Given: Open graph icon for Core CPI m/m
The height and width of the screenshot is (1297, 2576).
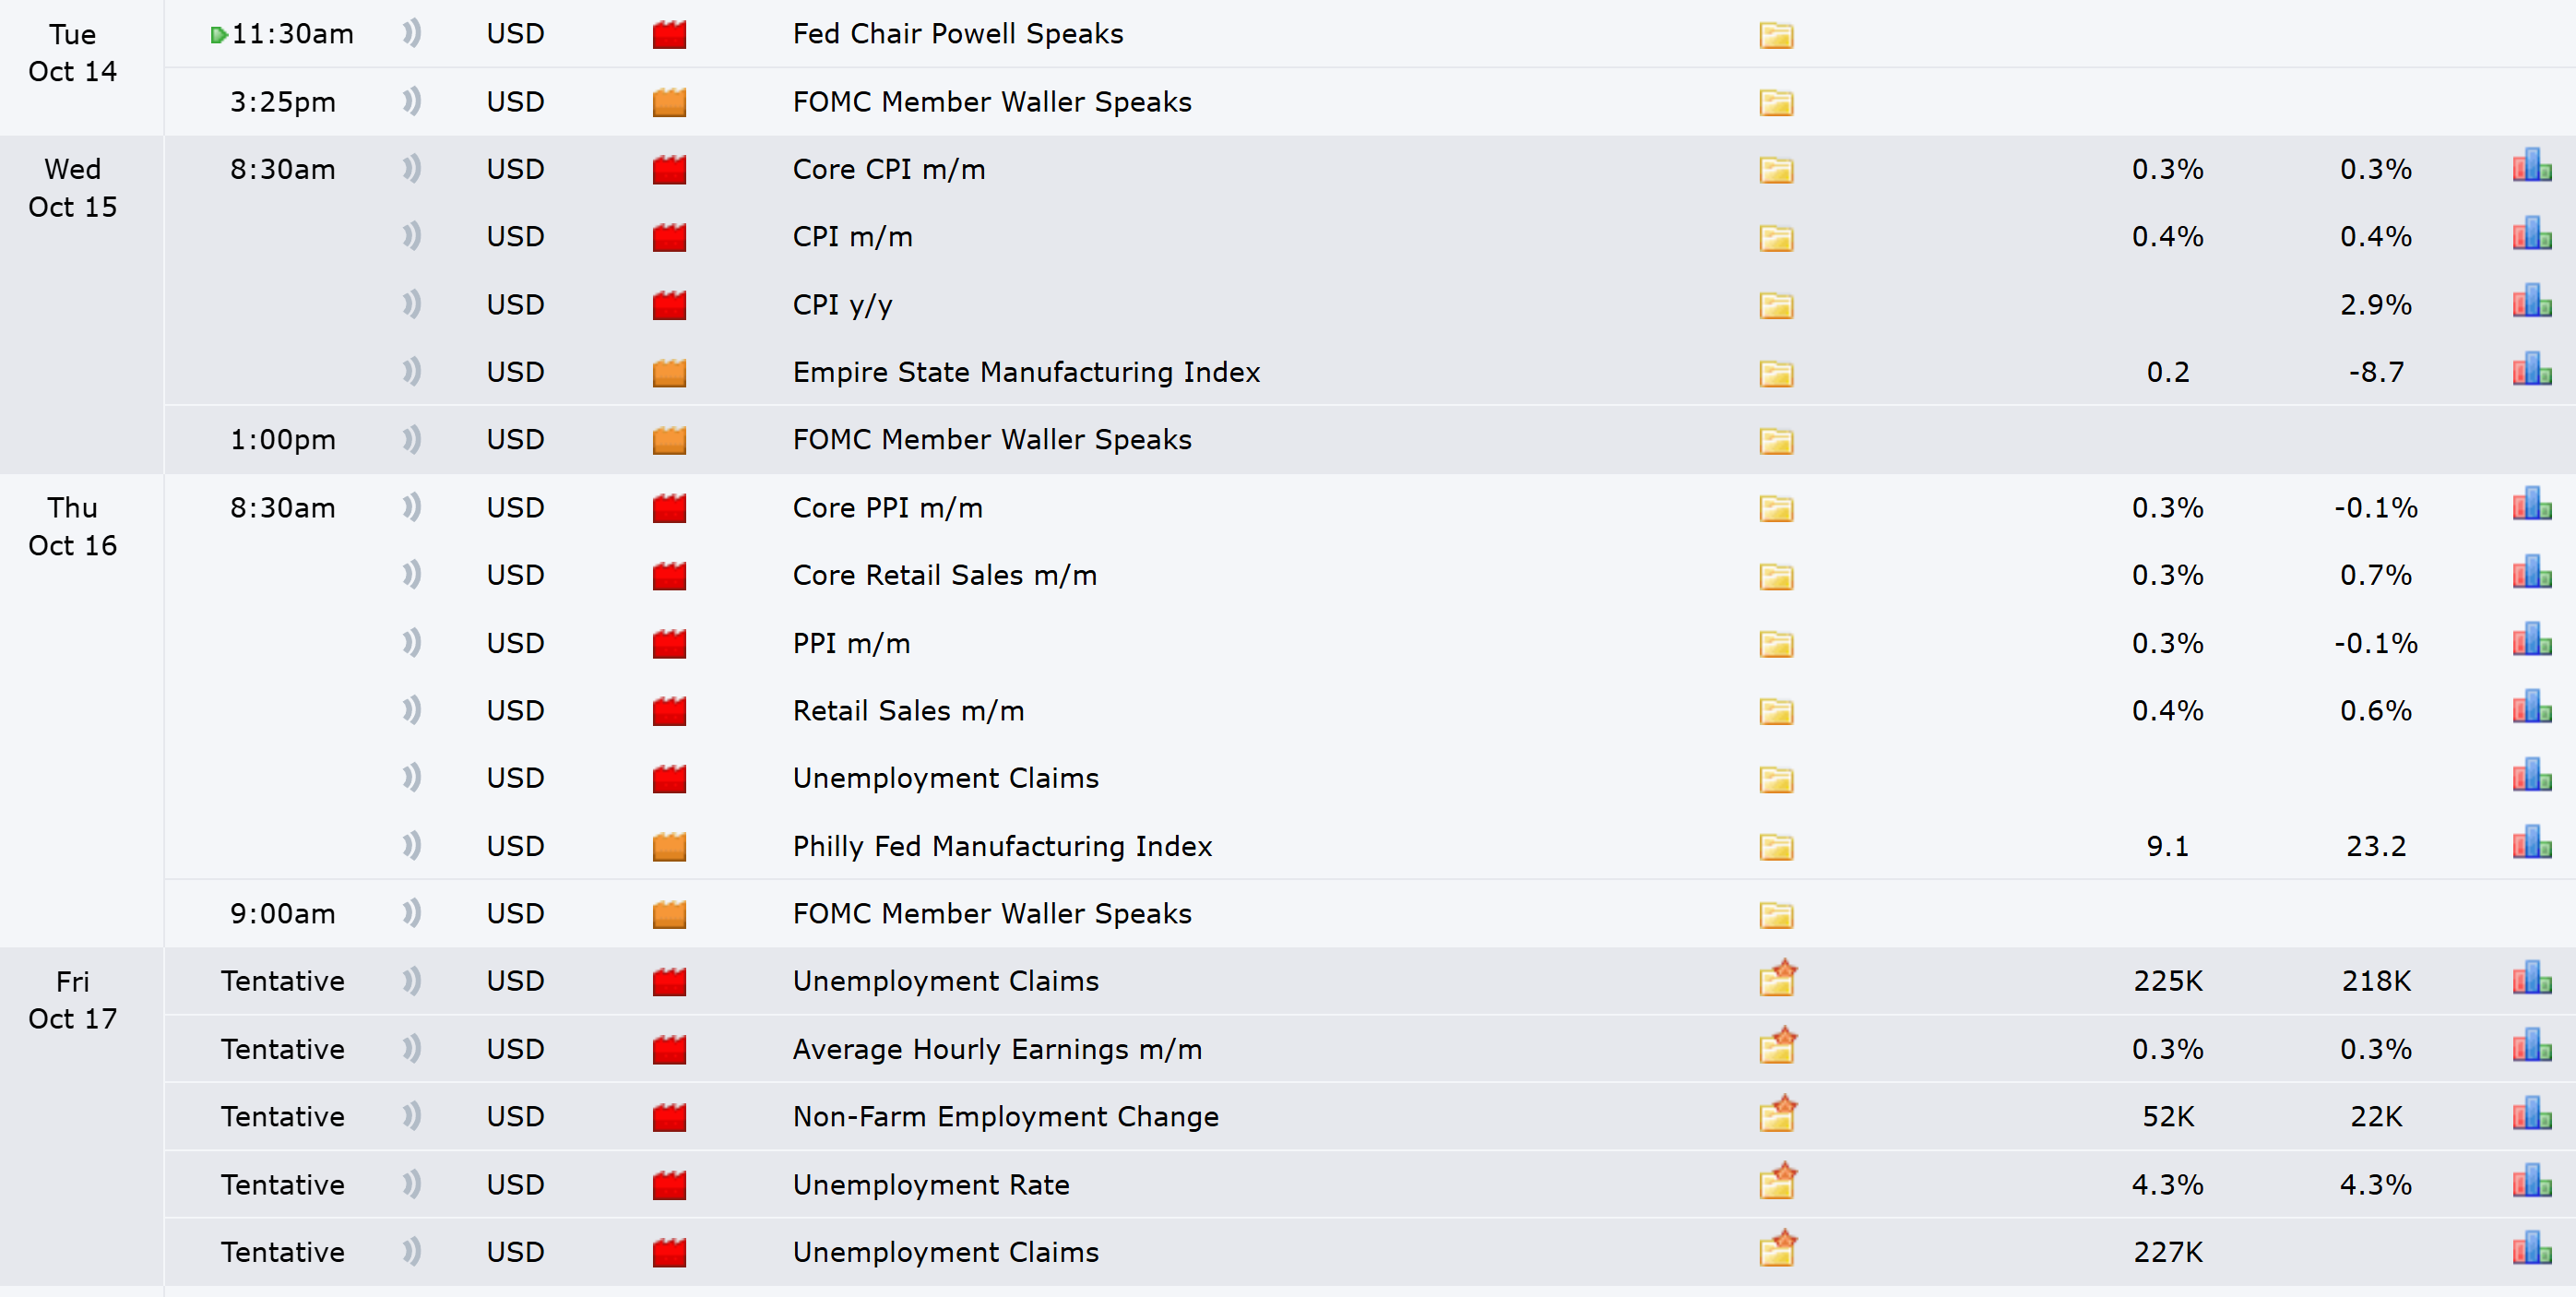Looking at the screenshot, I should point(2531,166).
